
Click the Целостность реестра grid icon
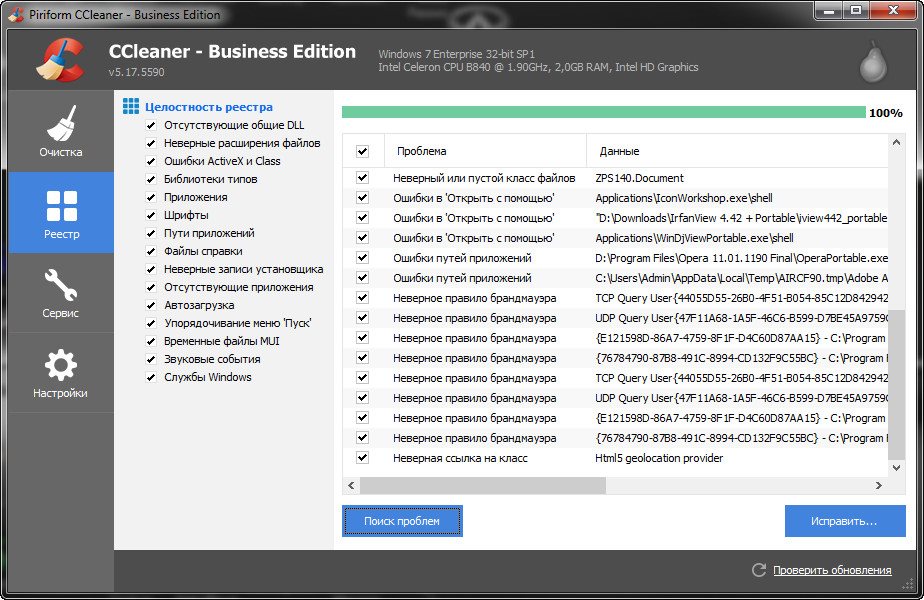[131, 106]
